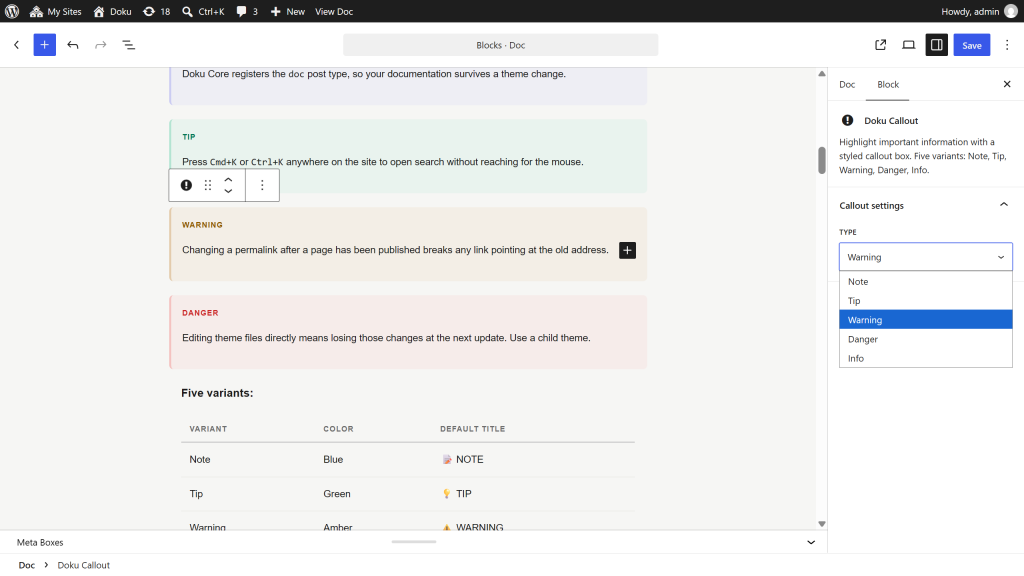1024x576 pixels.
Task: Click the scrollbar down arrow
Action: click(822, 524)
